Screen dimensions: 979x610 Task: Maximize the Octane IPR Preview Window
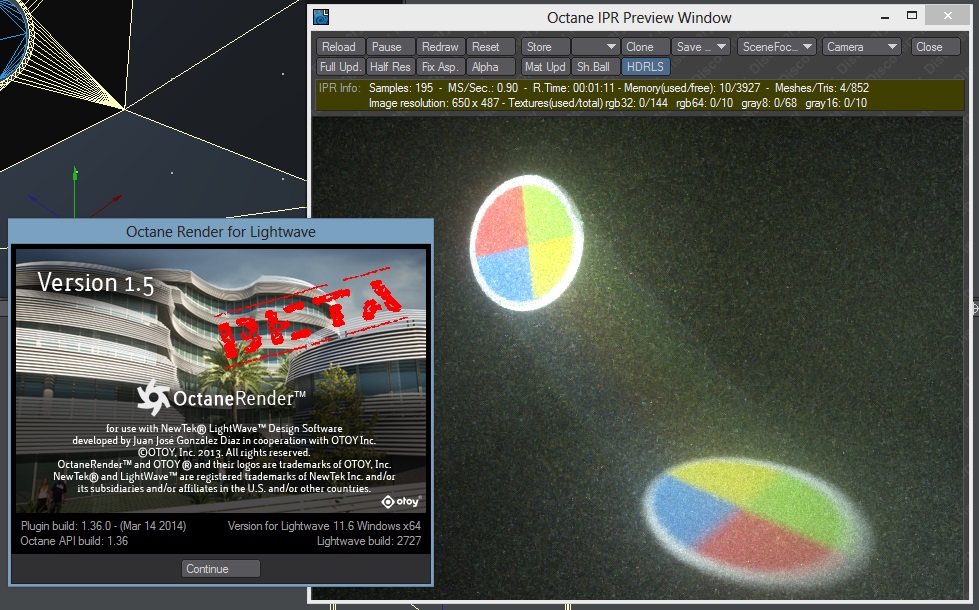[x=912, y=16]
